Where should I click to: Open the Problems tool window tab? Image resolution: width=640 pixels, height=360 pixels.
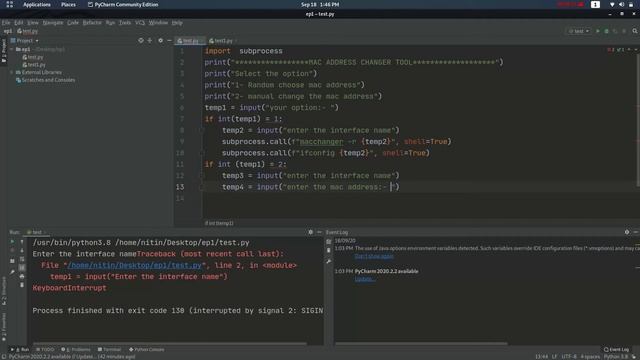(x=76, y=349)
